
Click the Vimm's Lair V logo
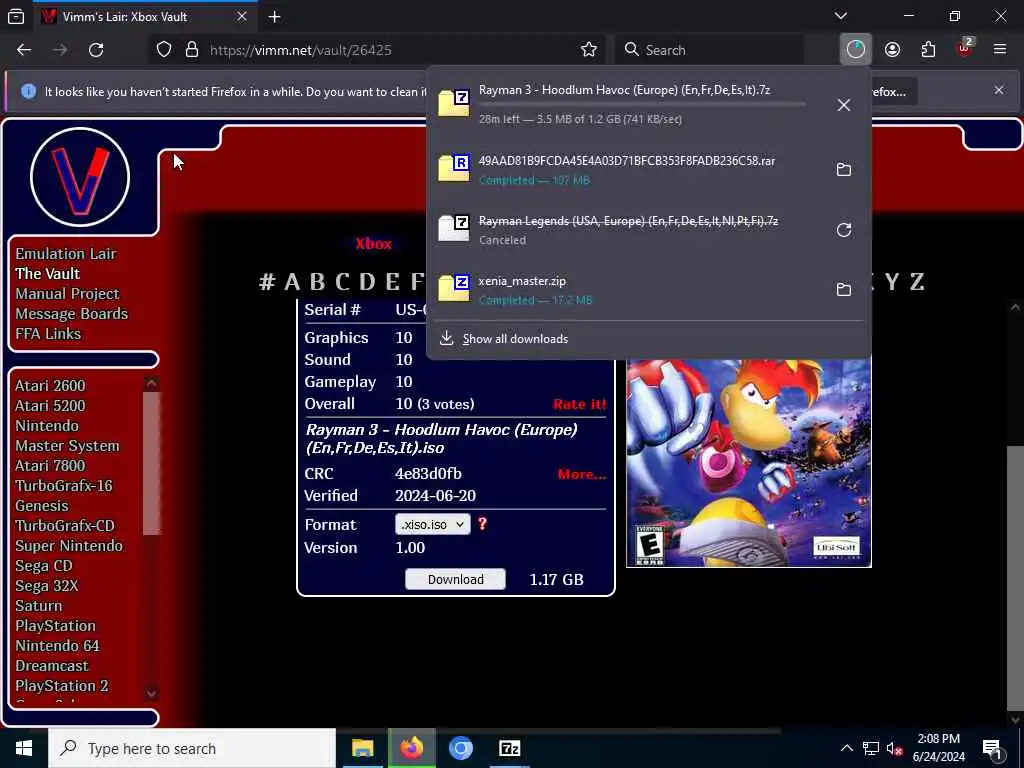coord(80,177)
